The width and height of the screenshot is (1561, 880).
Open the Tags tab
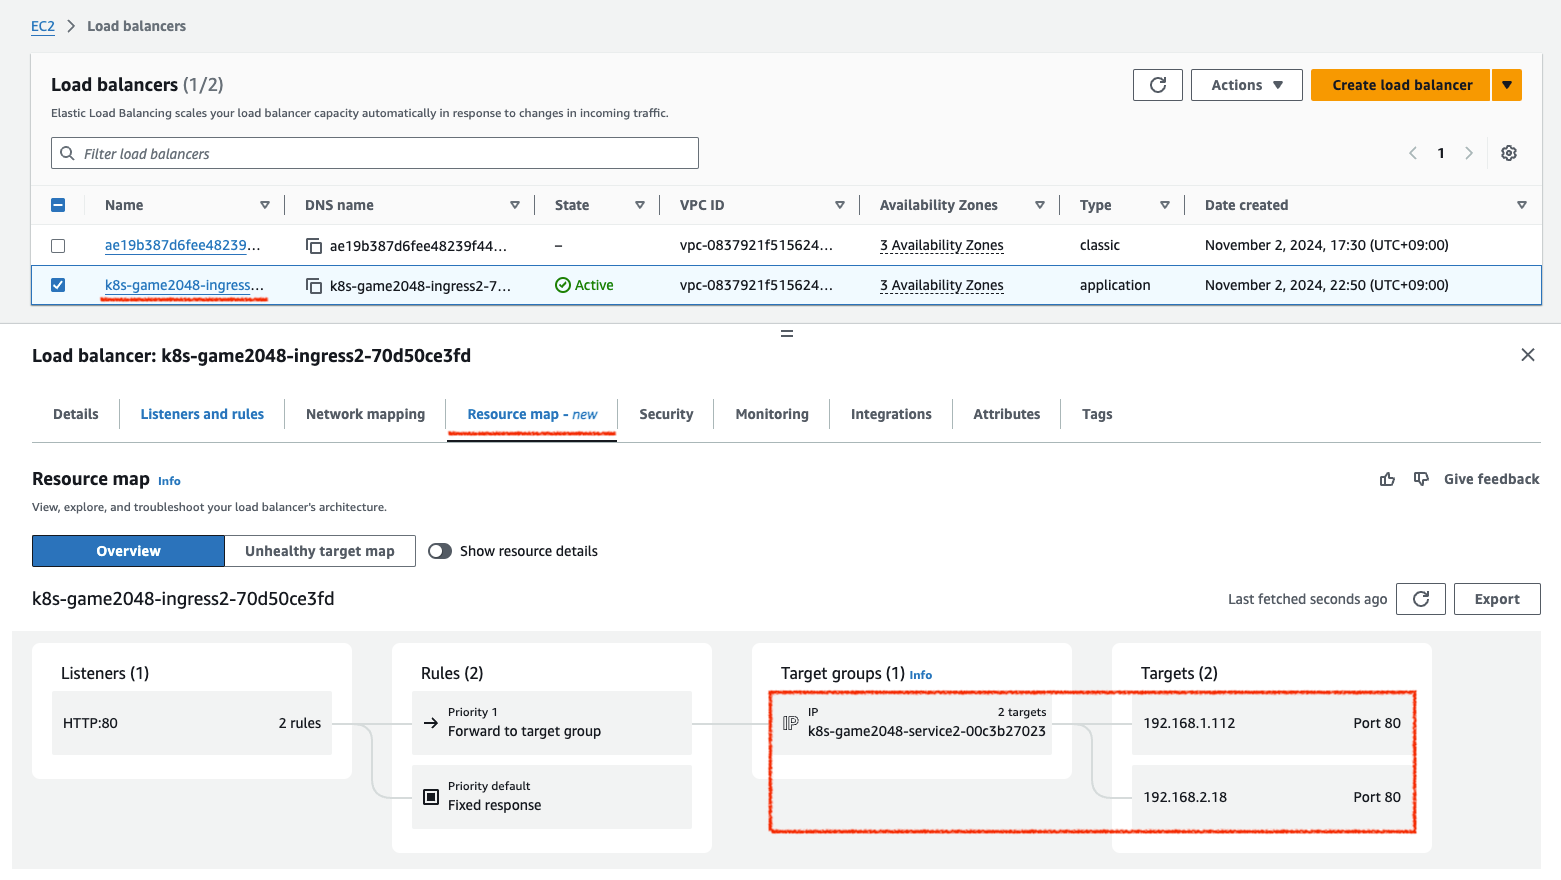tap(1097, 414)
